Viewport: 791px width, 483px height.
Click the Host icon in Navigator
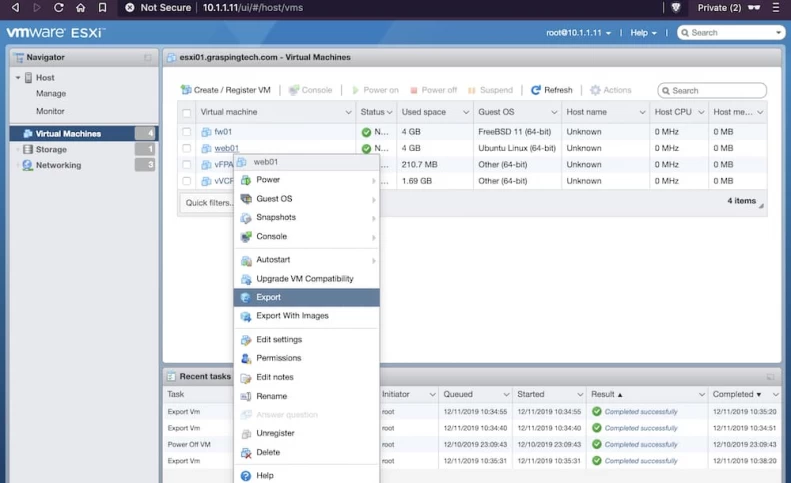click(x=28, y=77)
